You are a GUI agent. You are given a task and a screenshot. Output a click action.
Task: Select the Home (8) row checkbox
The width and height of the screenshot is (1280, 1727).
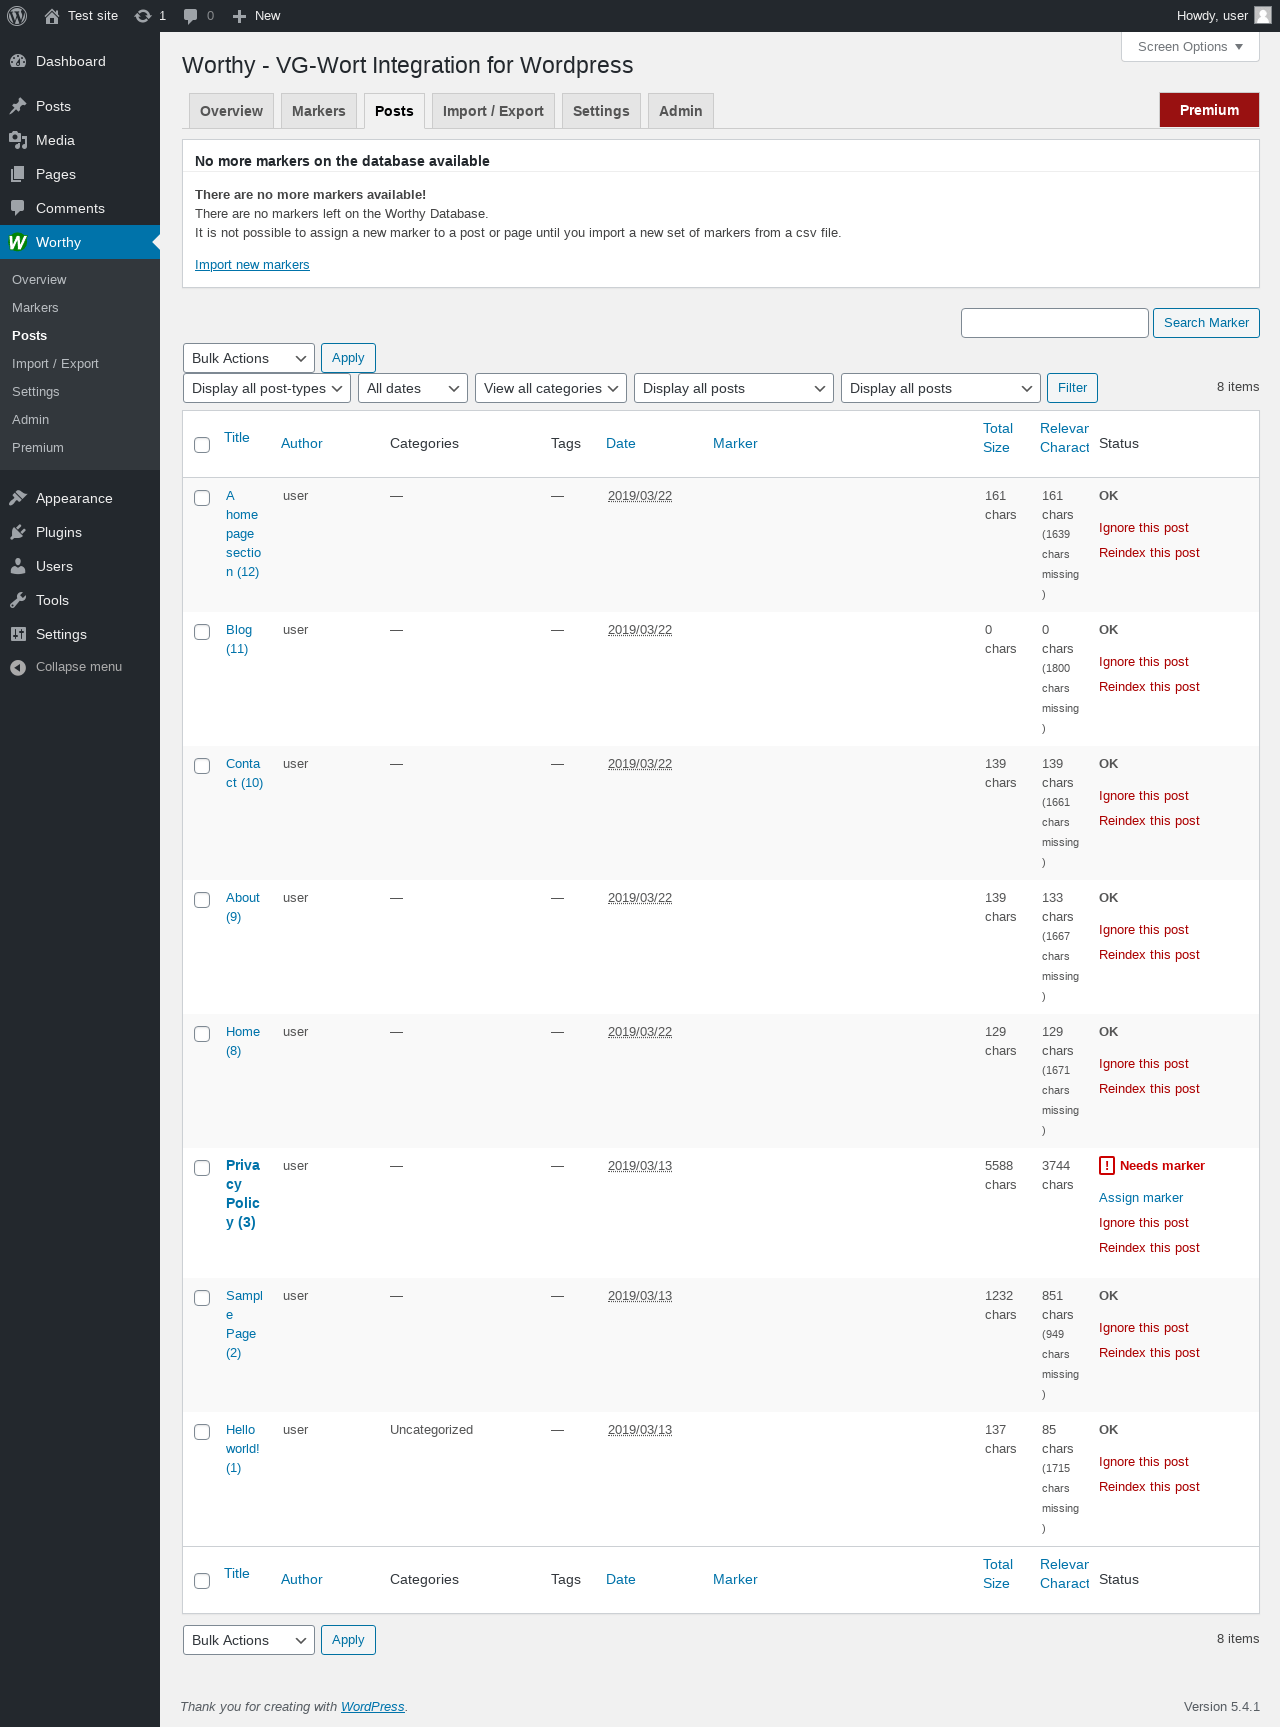pyautogui.click(x=202, y=1034)
